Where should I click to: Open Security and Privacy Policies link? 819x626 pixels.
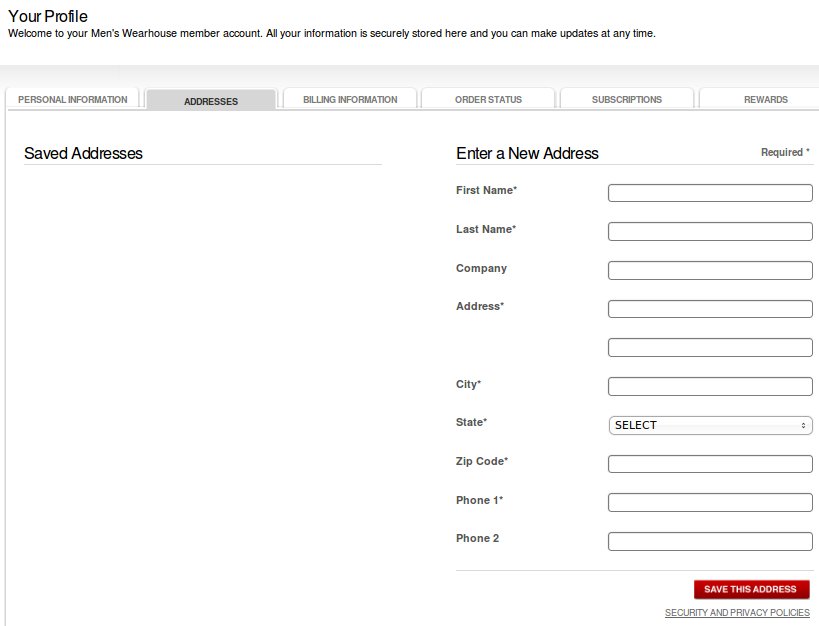pyautogui.click(x=737, y=612)
